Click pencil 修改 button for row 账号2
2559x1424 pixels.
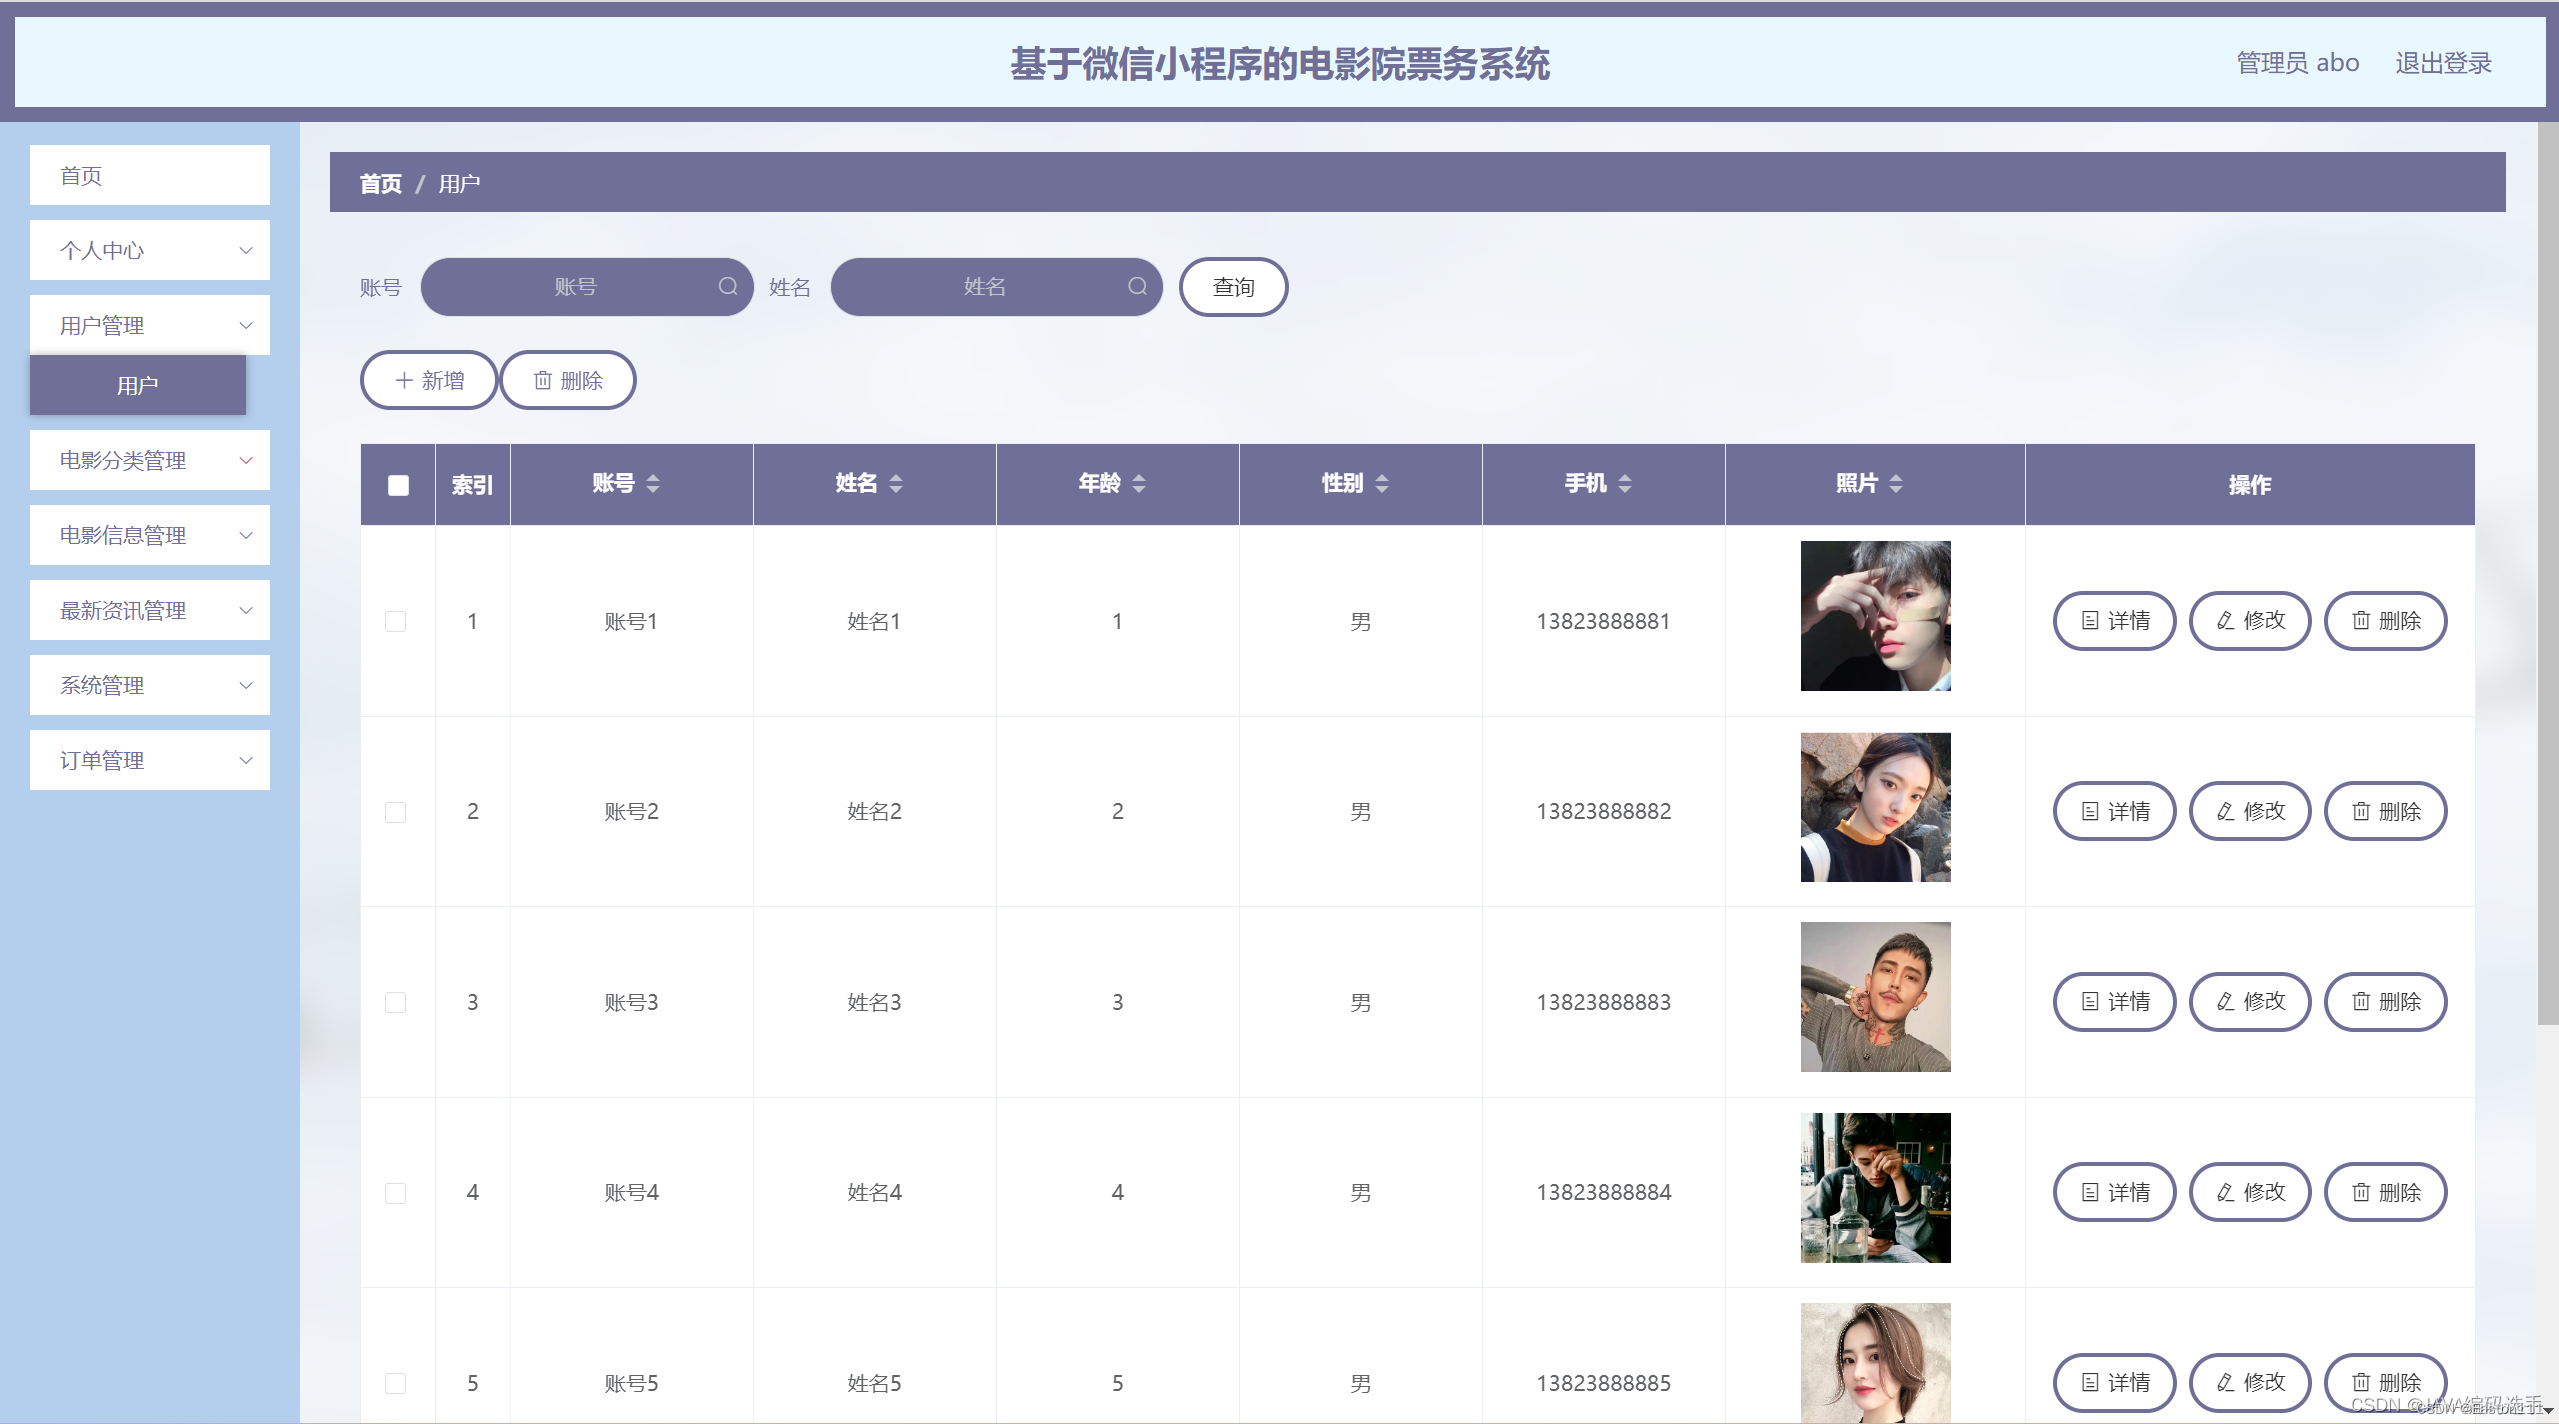click(x=2250, y=811)
